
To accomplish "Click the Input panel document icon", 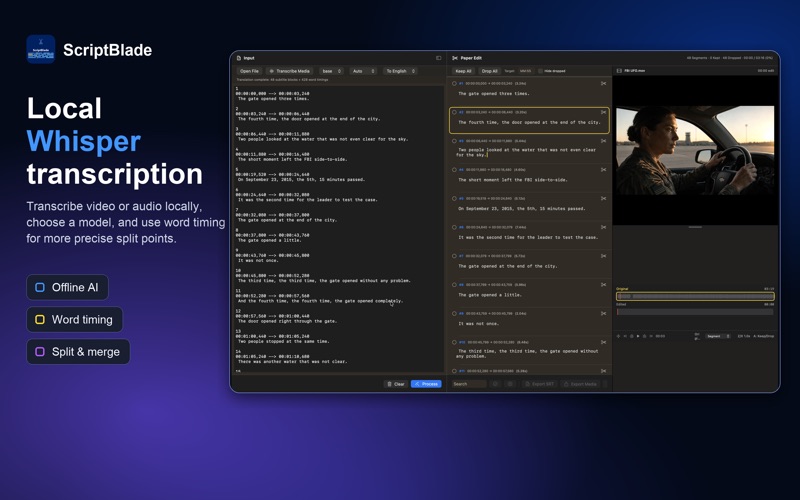I will coord(239,58).
